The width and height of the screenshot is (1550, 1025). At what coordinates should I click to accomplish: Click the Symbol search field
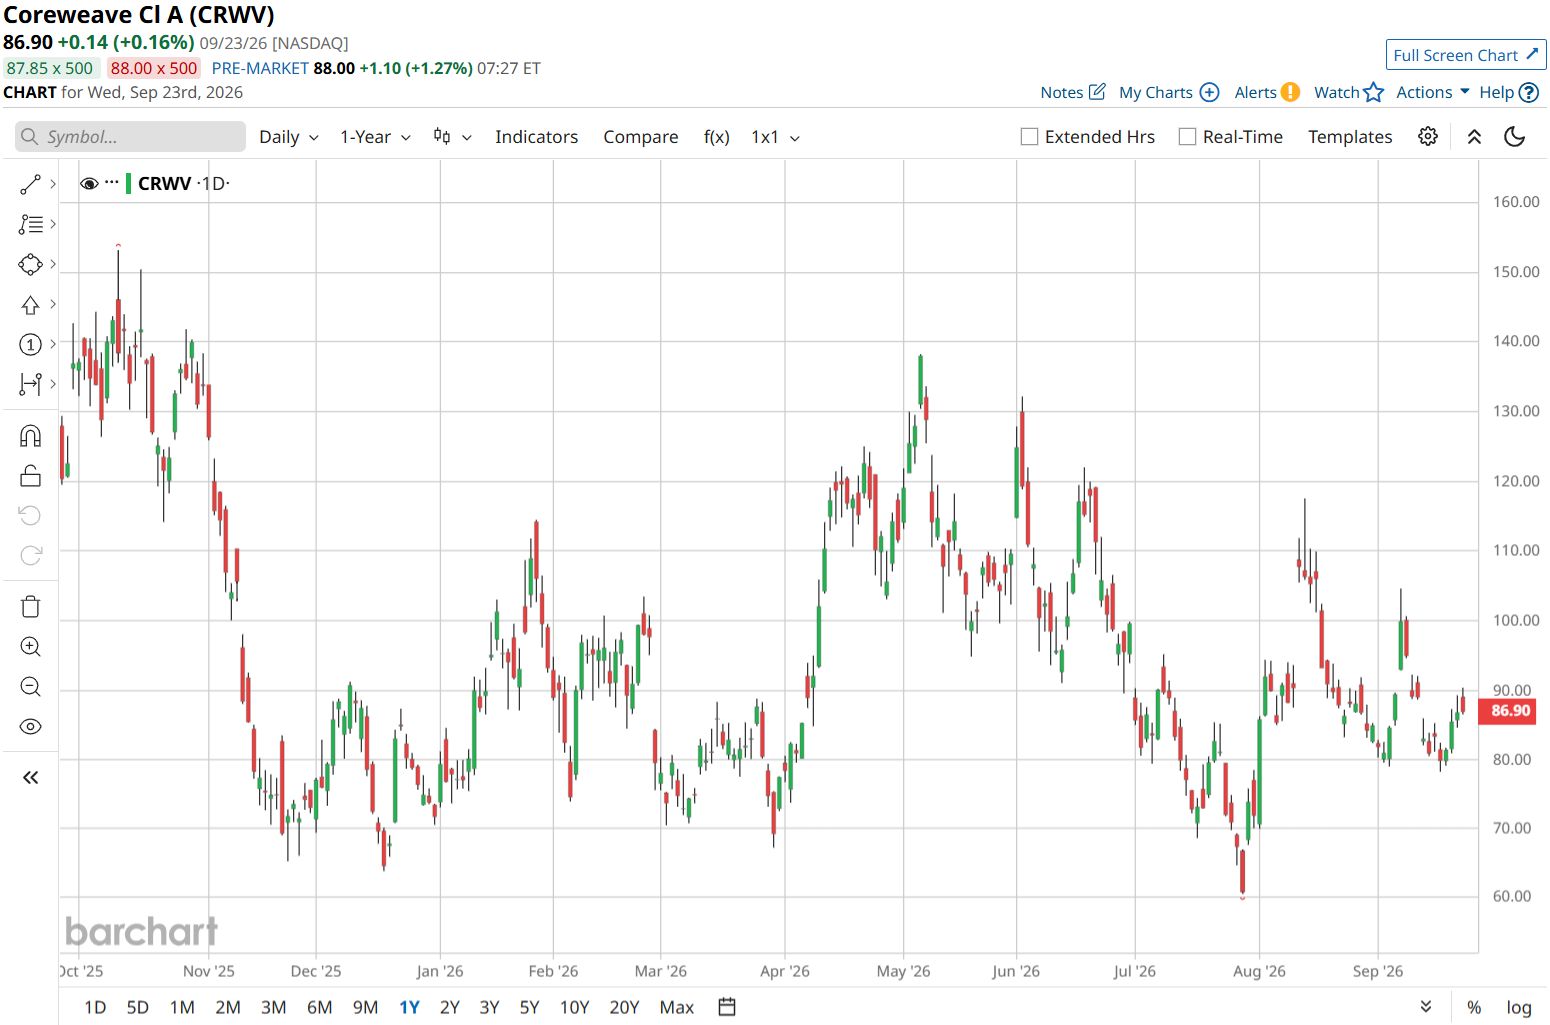click(130, 137)
